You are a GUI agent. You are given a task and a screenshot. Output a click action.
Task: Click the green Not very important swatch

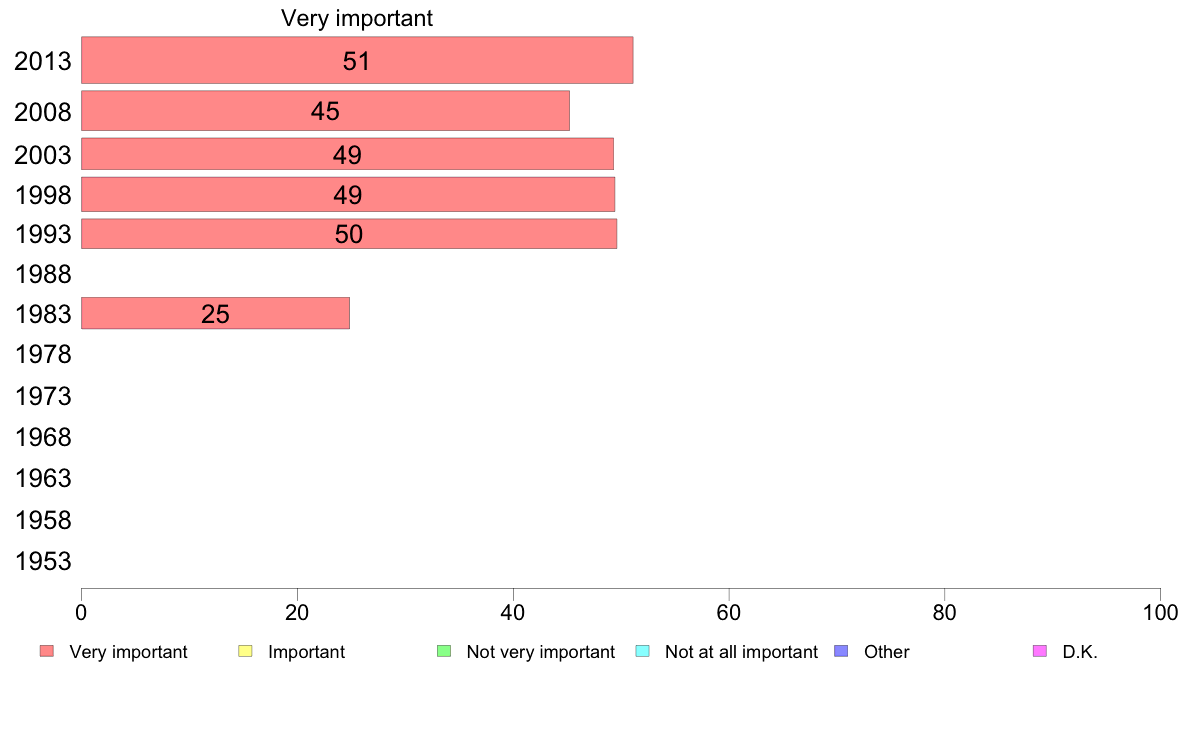[444, 651]
